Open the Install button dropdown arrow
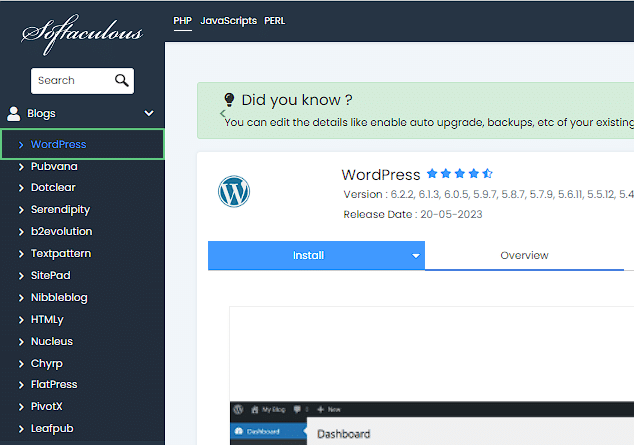634x445 pixels. 416,255
